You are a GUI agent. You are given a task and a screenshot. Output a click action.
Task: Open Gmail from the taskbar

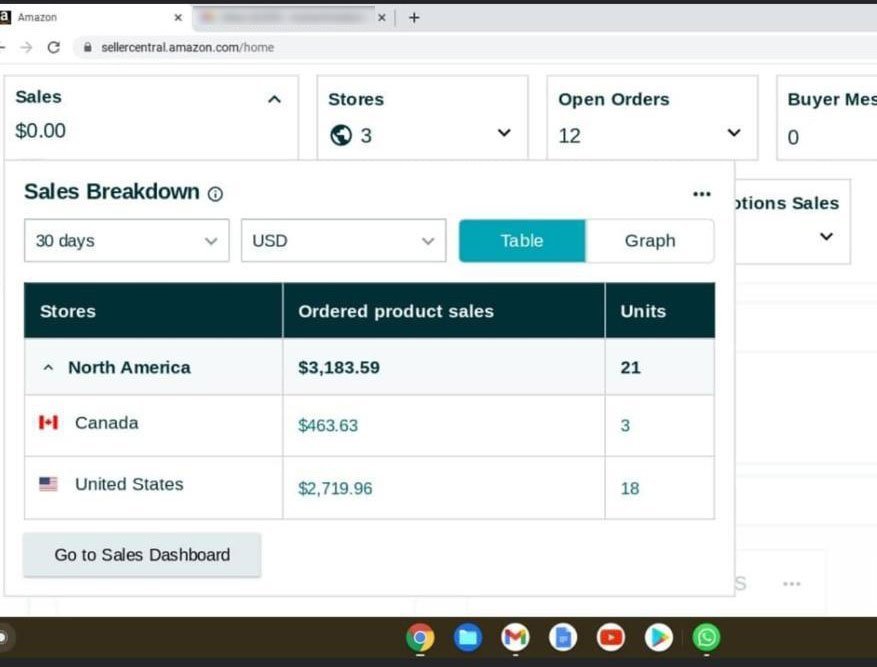pyautogui.click(x=515, y=637)
